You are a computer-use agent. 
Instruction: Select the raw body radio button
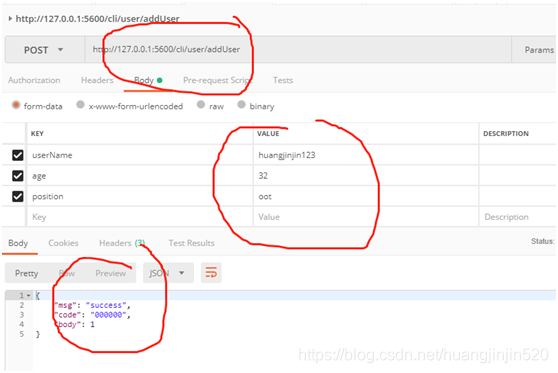coord(201,105)
